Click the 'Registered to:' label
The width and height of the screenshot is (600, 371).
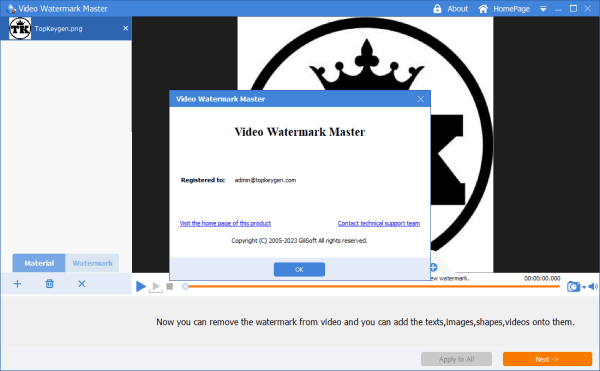click(x=203, y=180)
